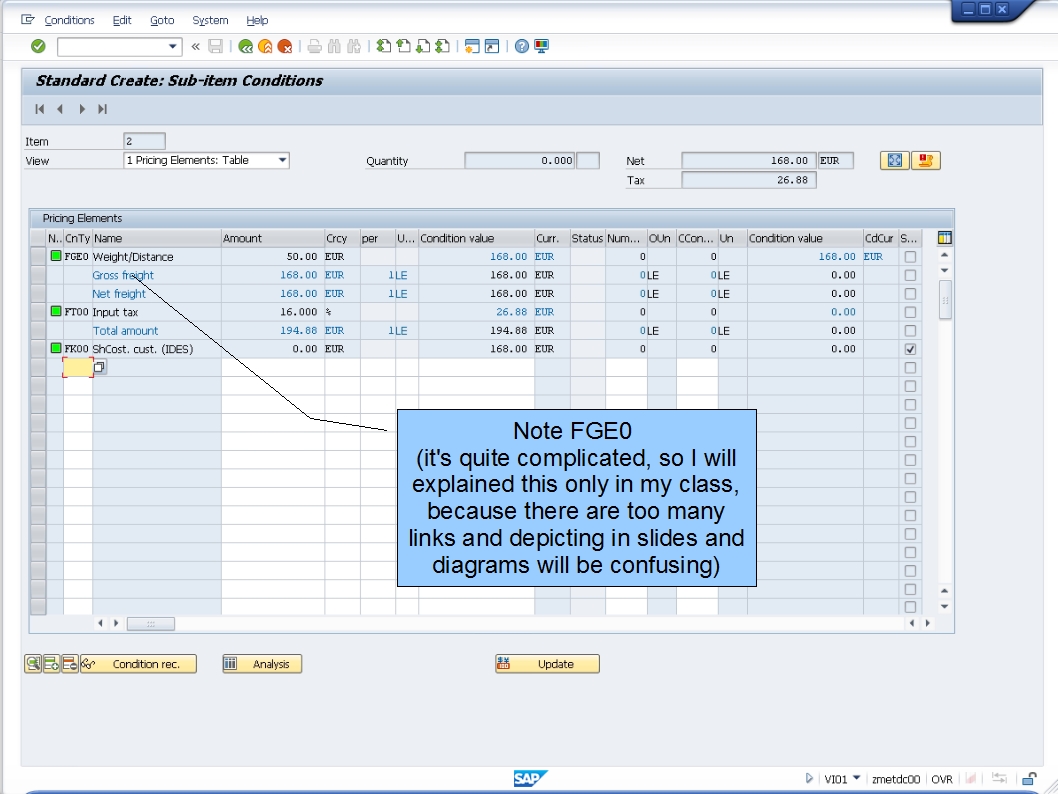Click the Insert Row icon near Condition rec.
Screen dimensions: 1058x794
[x=50, y=664]
